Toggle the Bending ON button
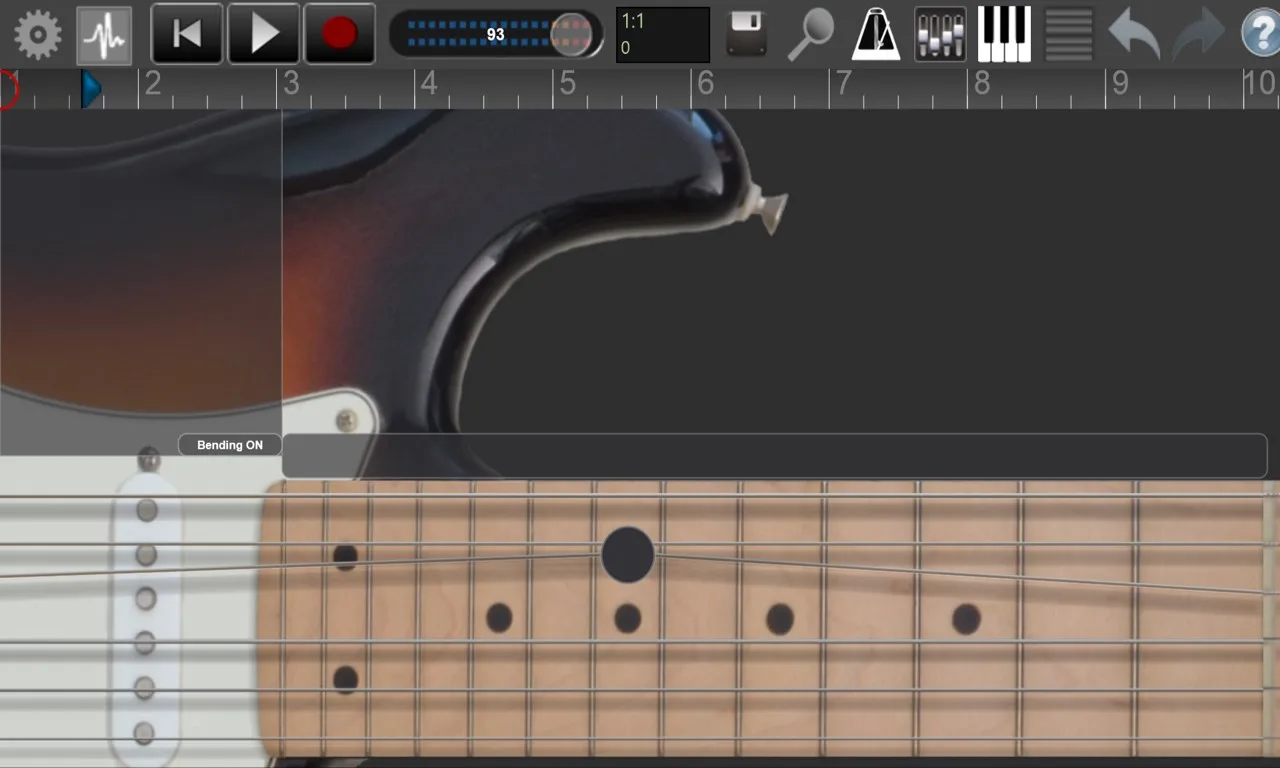1280x768 pixels. coord(230,445)
